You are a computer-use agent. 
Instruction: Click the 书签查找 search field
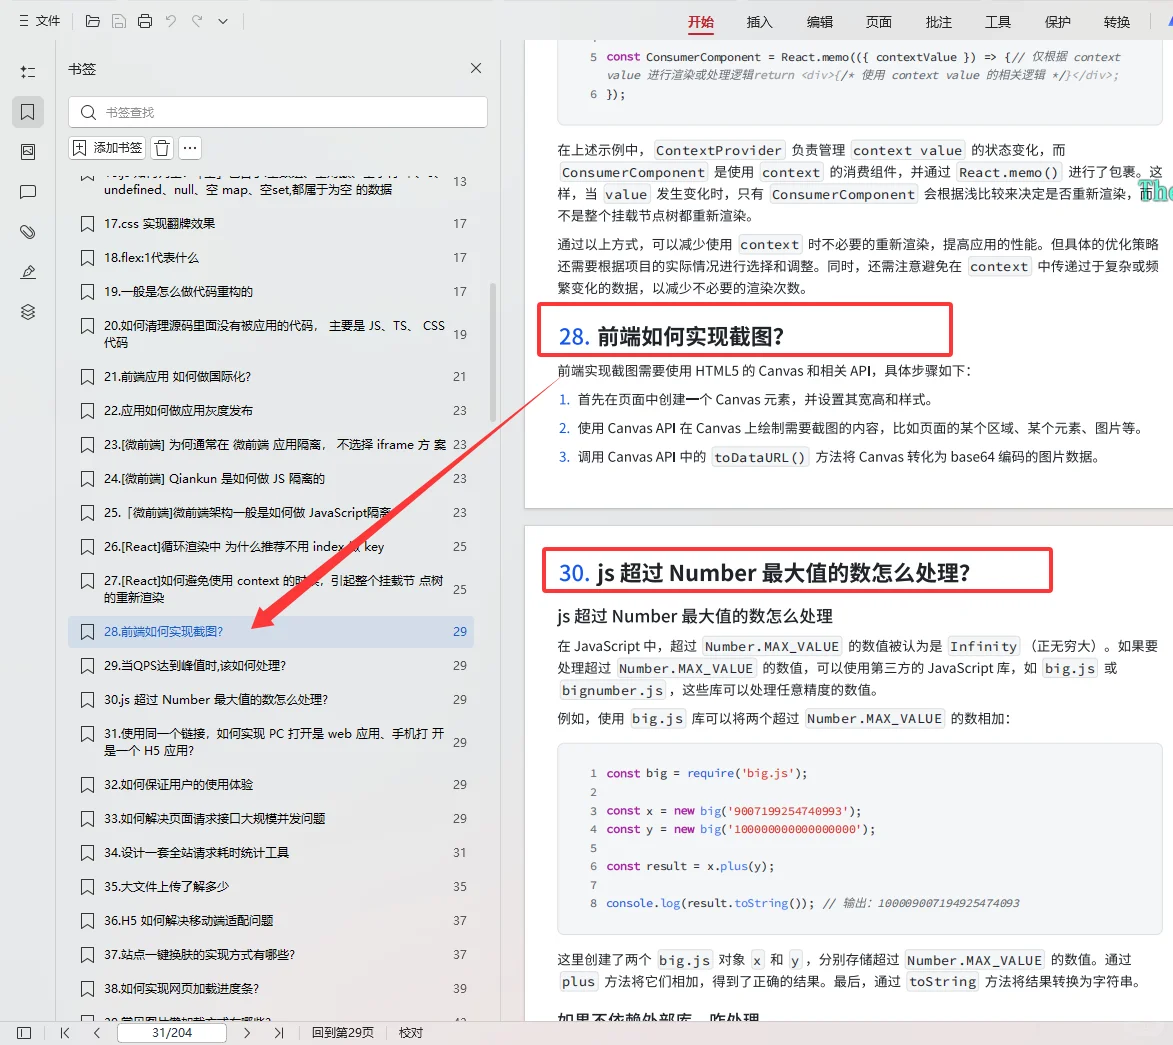click(x=278, y=112)
